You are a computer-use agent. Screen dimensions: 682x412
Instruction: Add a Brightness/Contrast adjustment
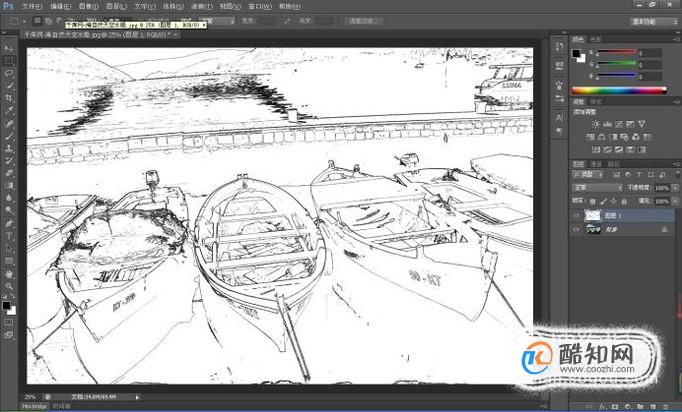tap(596, 124)
